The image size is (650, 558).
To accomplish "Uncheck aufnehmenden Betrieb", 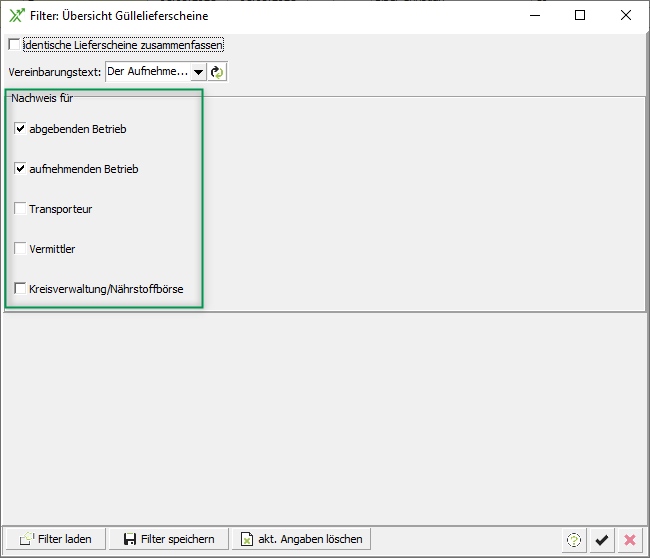I will tap(20, 169).
